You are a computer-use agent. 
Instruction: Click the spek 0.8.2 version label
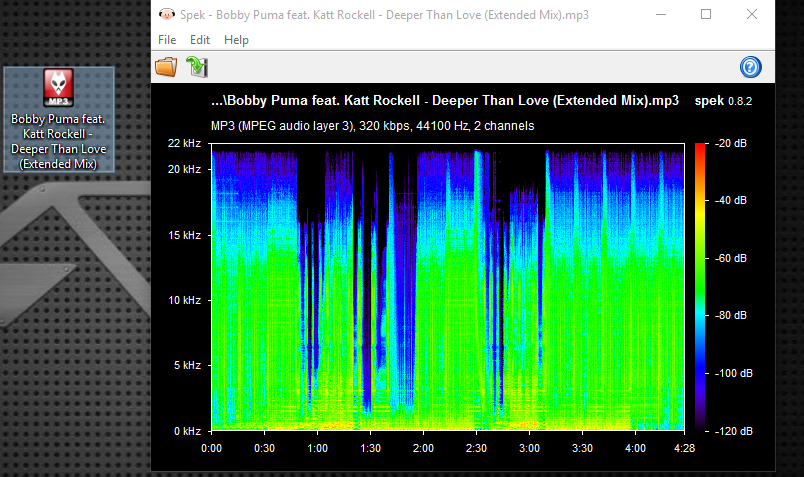pos(723,101)
